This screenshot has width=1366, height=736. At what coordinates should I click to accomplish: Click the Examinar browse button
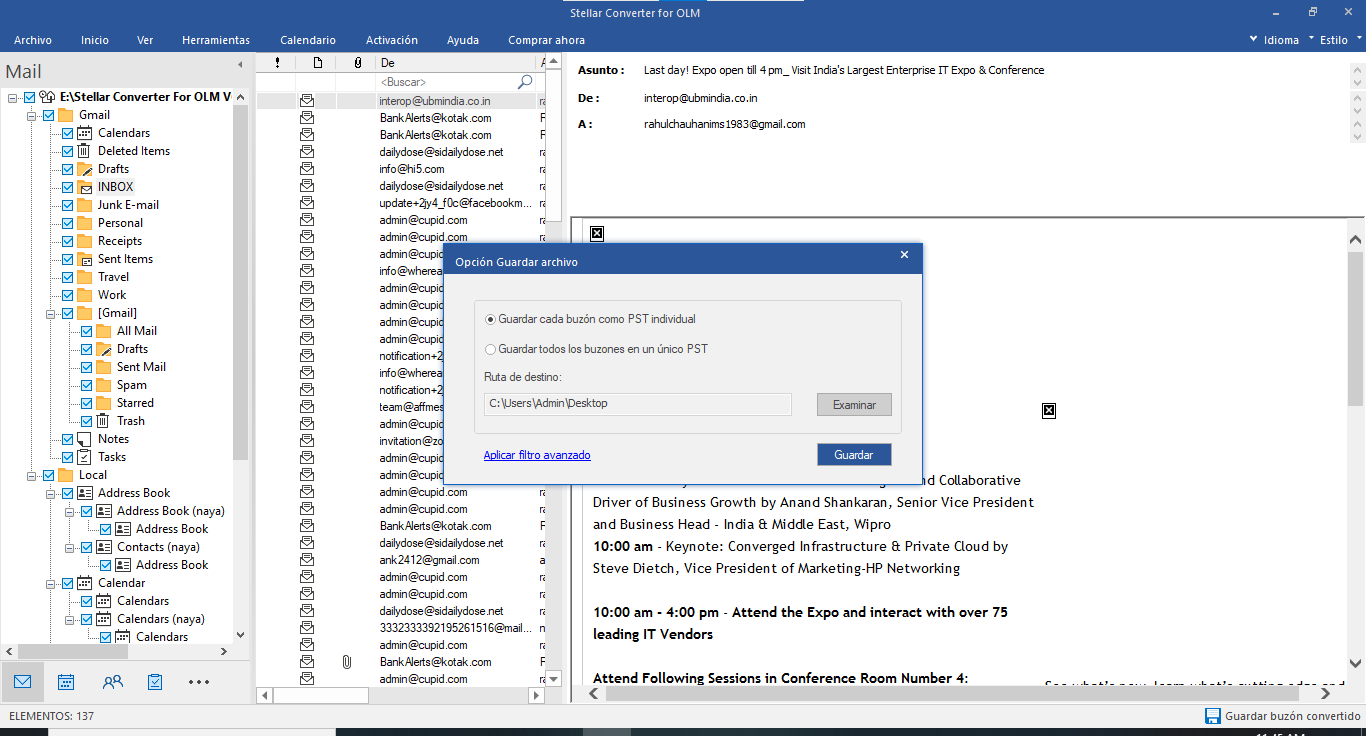[854, 405]
